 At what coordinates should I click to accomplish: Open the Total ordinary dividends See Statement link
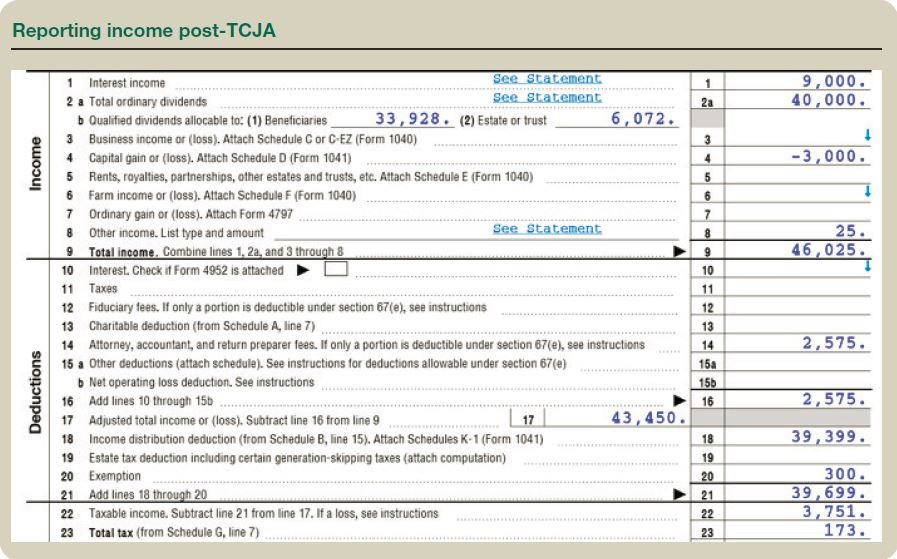(x=547, y=97)
